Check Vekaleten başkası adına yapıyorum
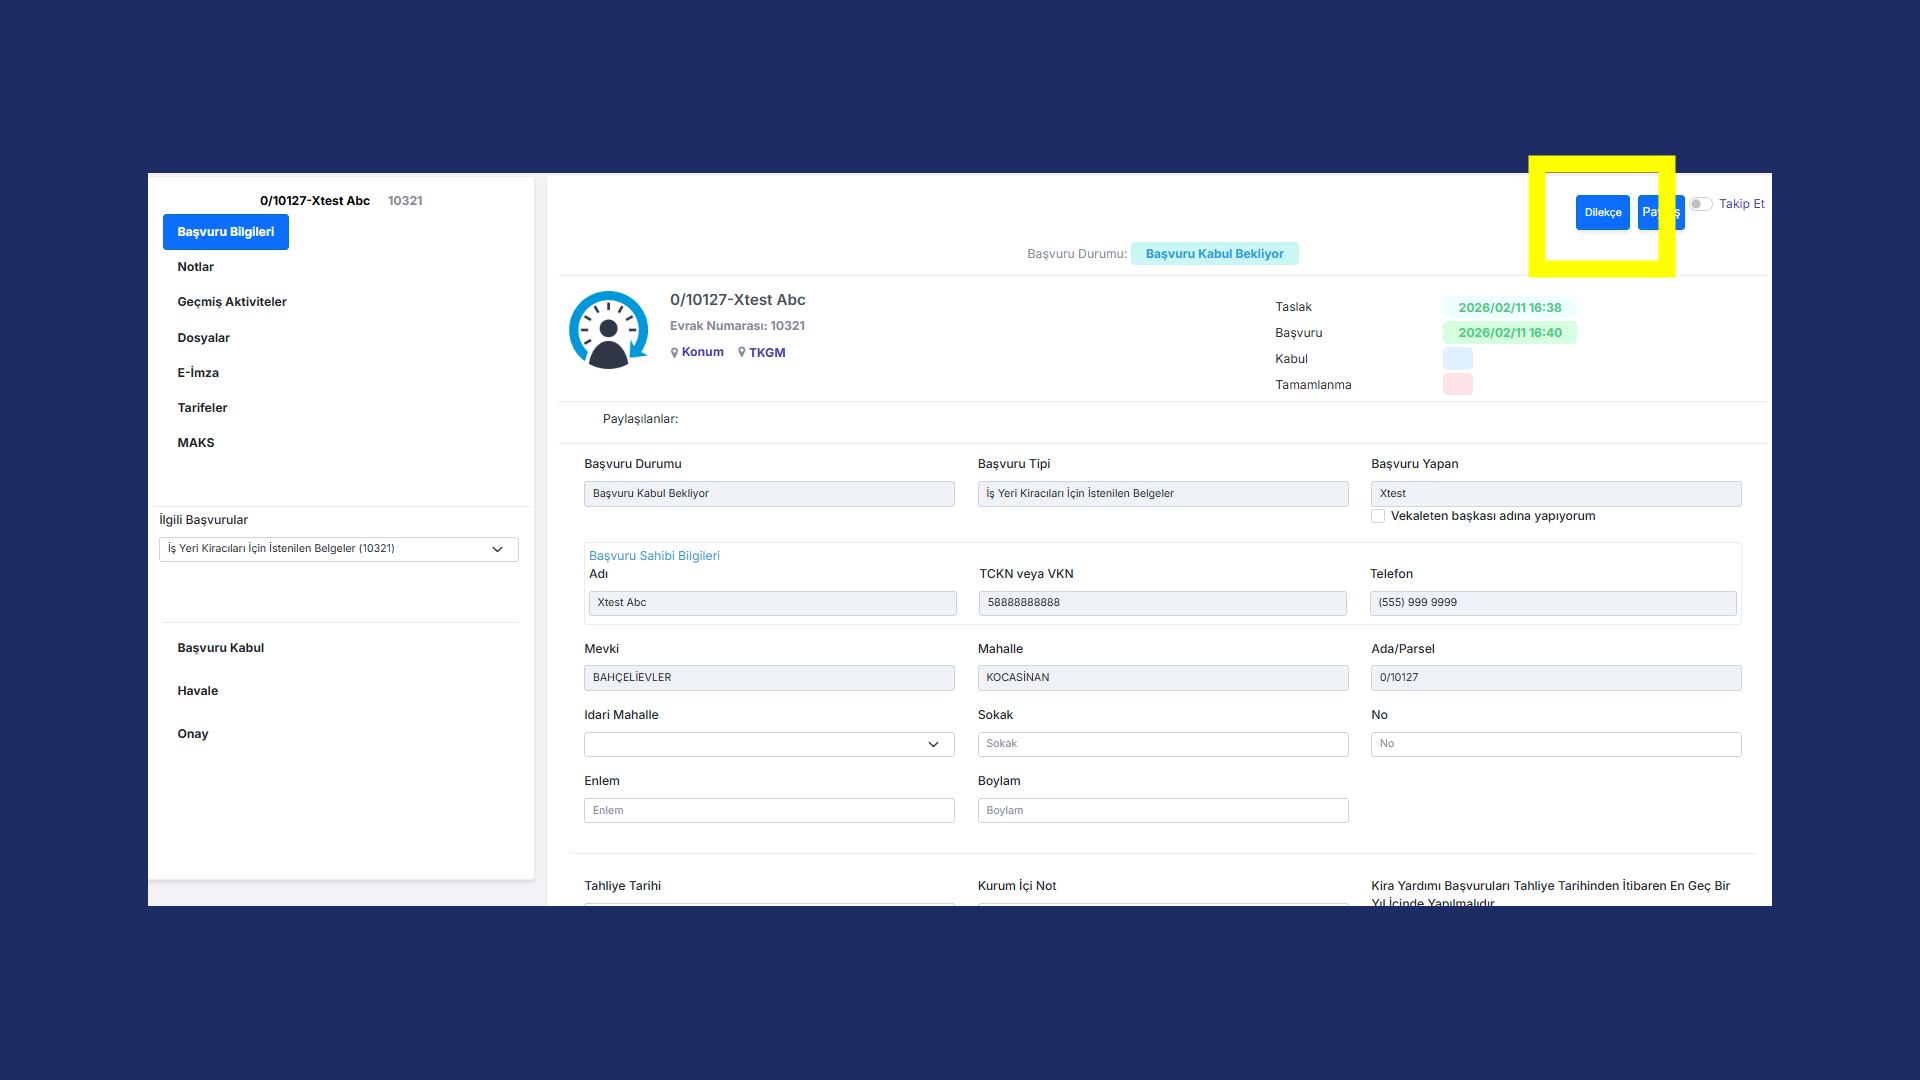This screenshot has width=1920, height=1080. tap(1378, 517)
